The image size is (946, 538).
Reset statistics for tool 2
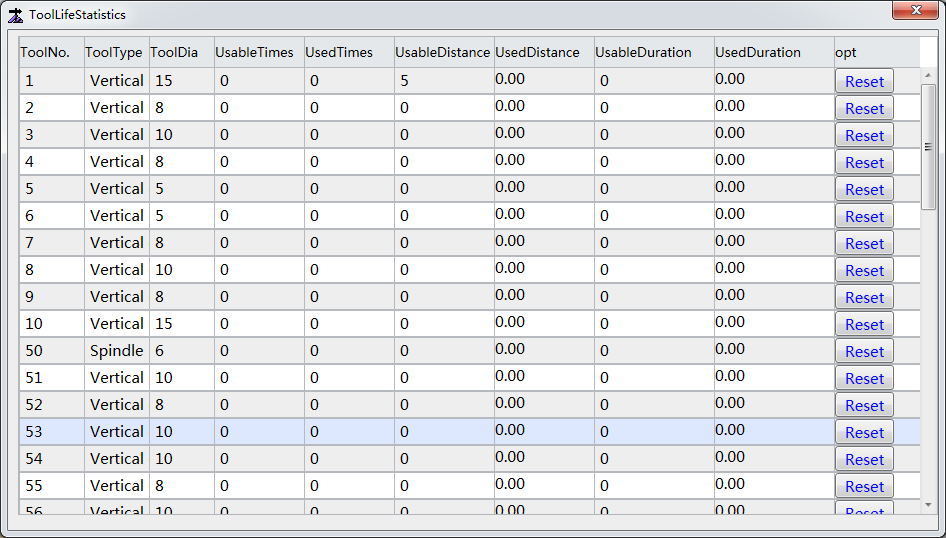[864, 109]
